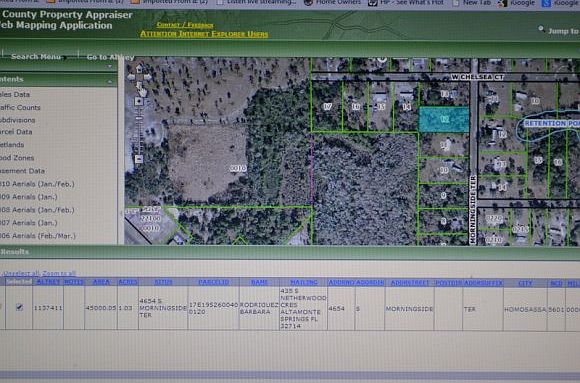The width and height of the screenshot is (580, 383).
Task: Select the Easement Data layer
Action: [x=22, y=171]
